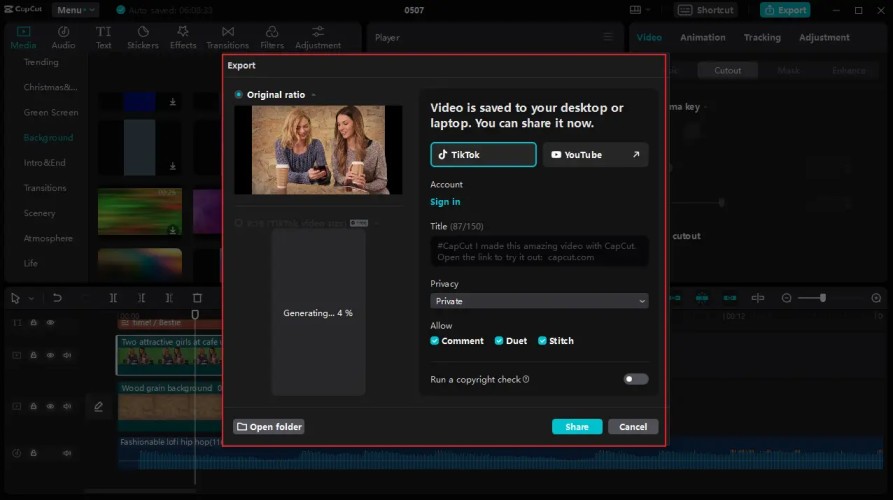
Task: Expand the Menu dropdown in title bar
Action: point(75,10)
